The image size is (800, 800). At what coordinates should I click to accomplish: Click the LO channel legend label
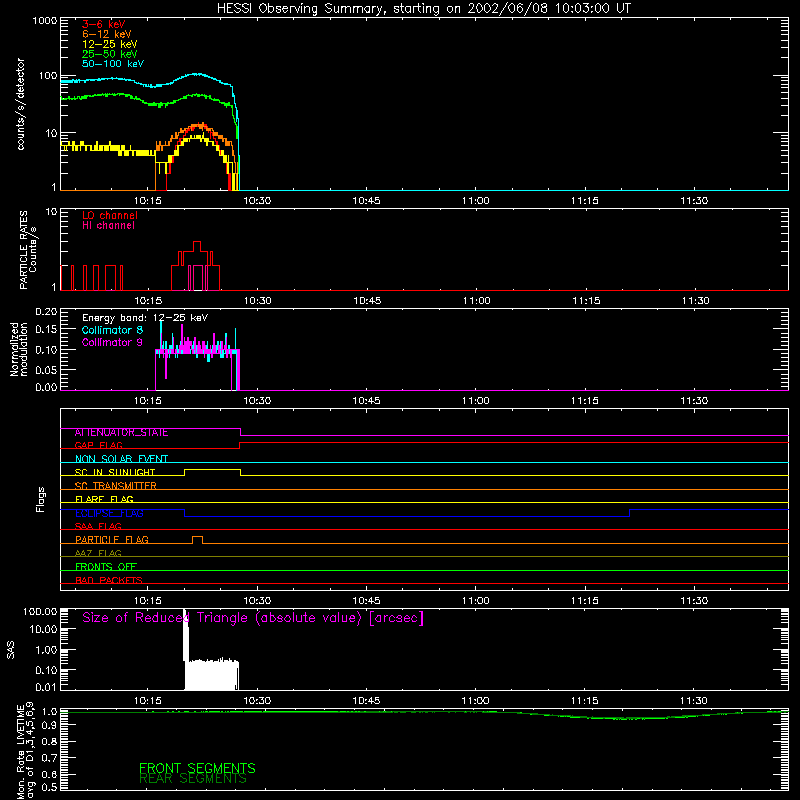110,215
